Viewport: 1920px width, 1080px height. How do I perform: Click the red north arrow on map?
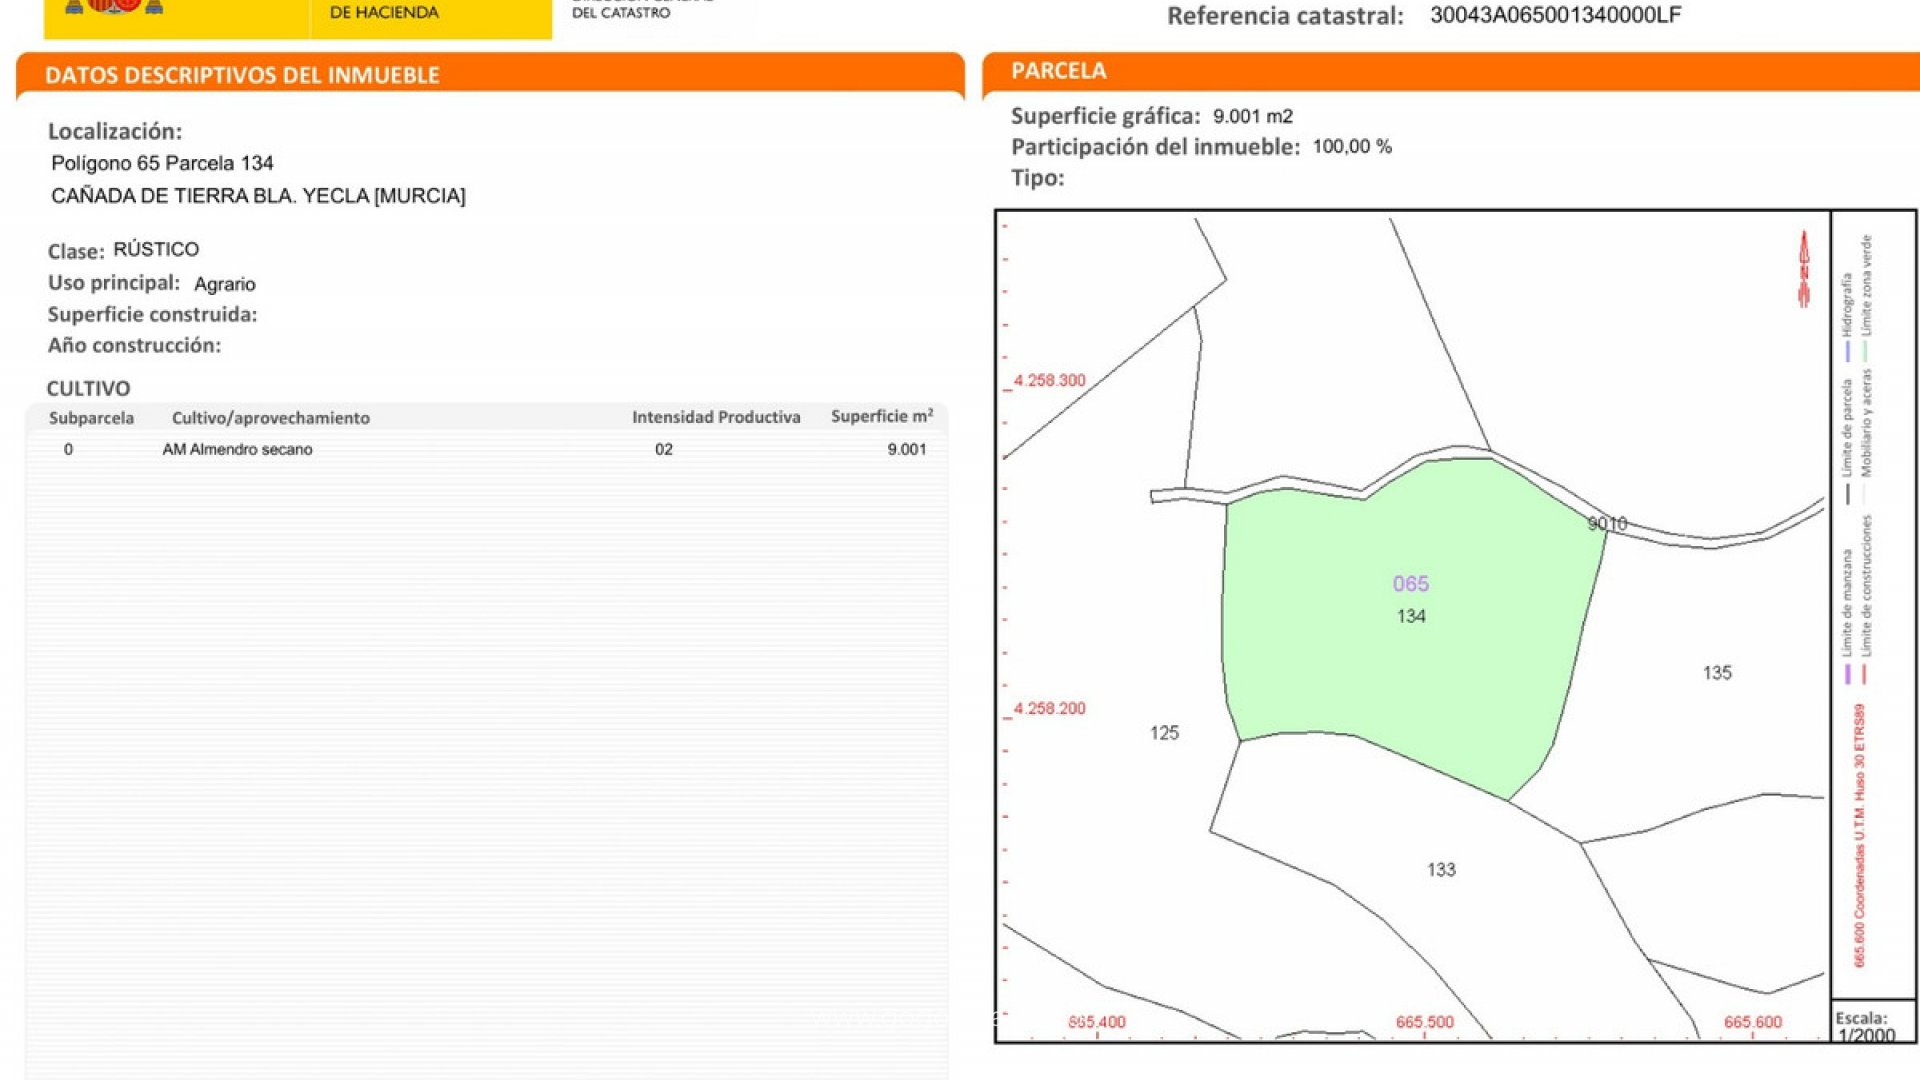point(1804,270)
